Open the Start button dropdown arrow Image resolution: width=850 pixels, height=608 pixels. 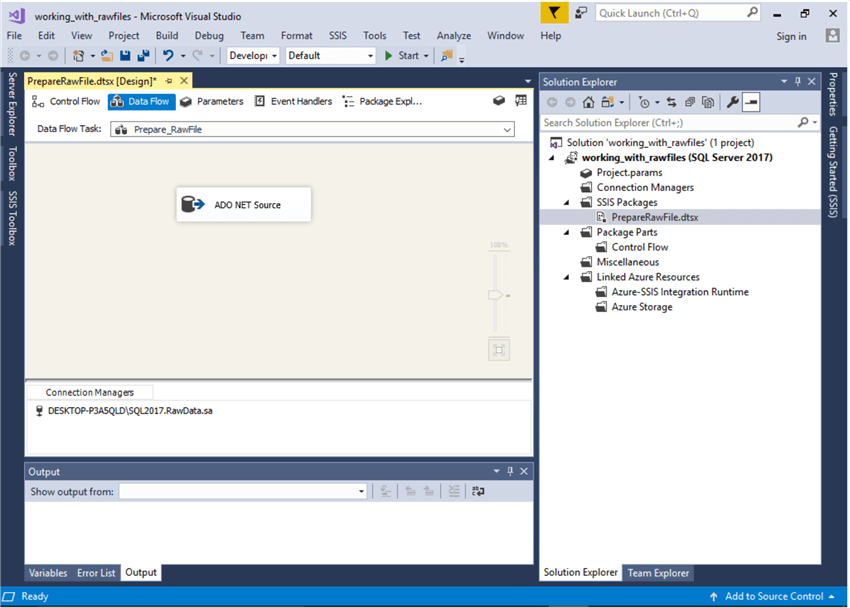(x=426, y=56)
